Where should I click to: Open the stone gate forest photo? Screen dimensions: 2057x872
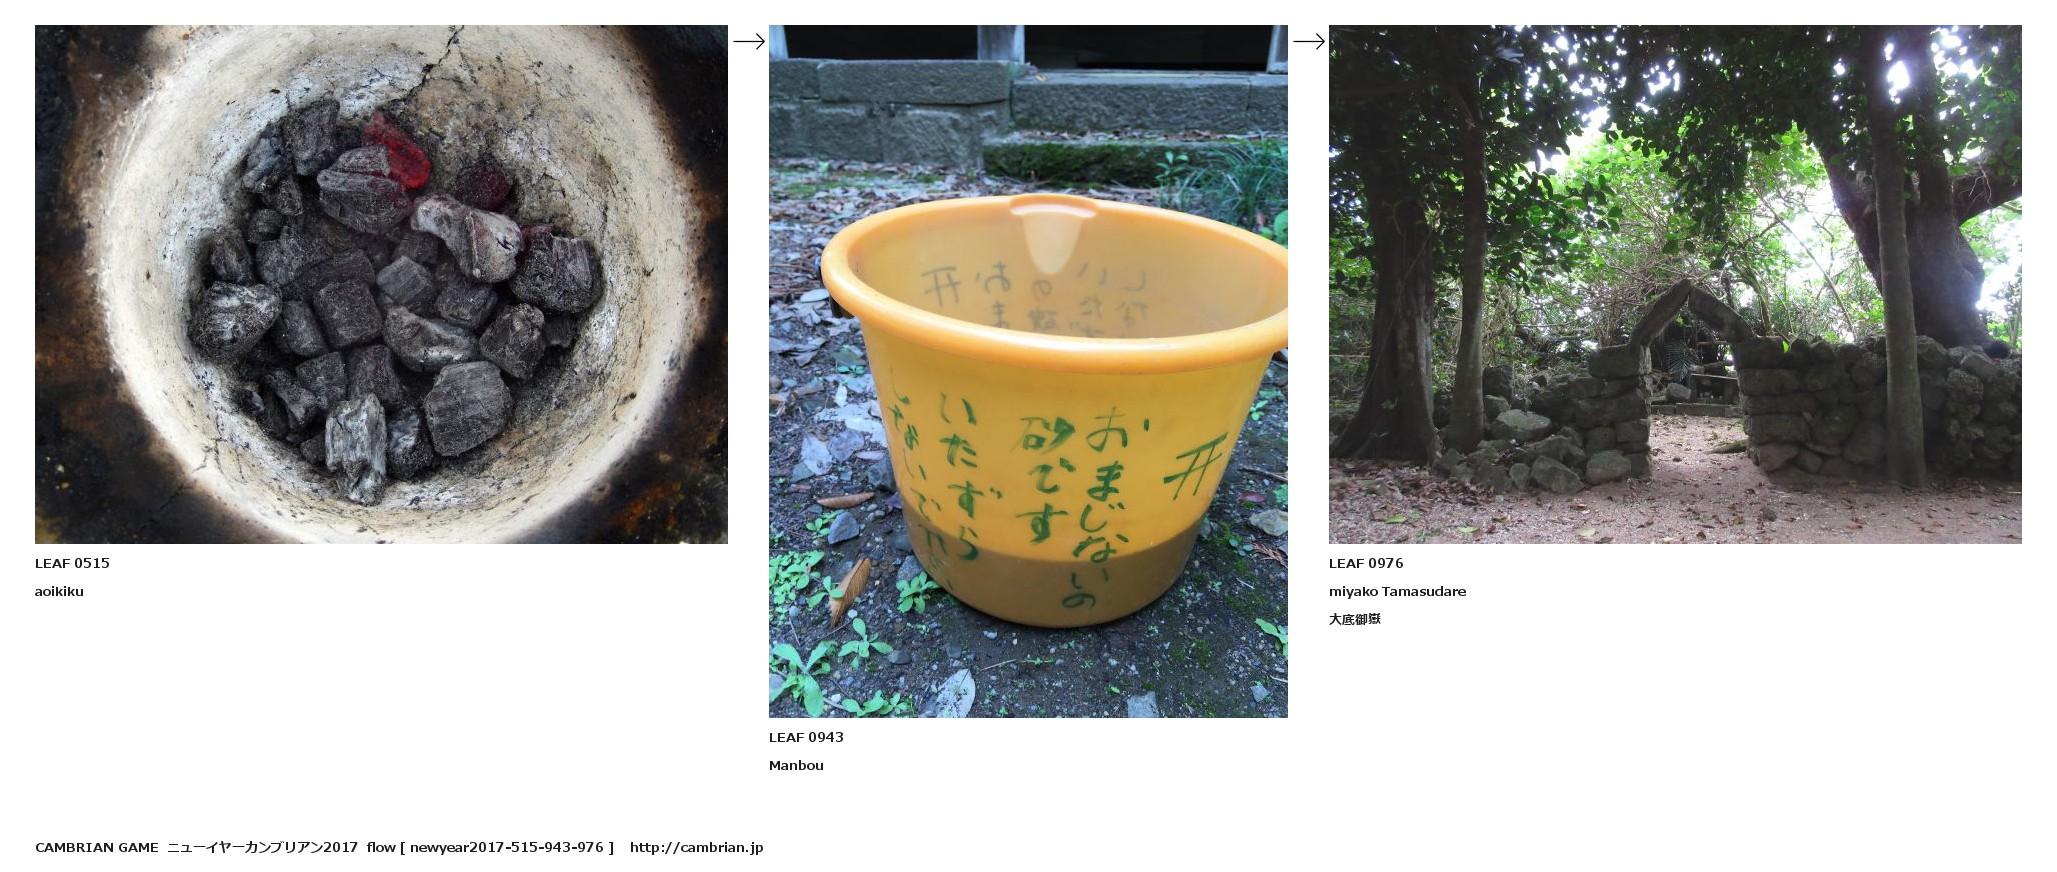point(1675,284)
